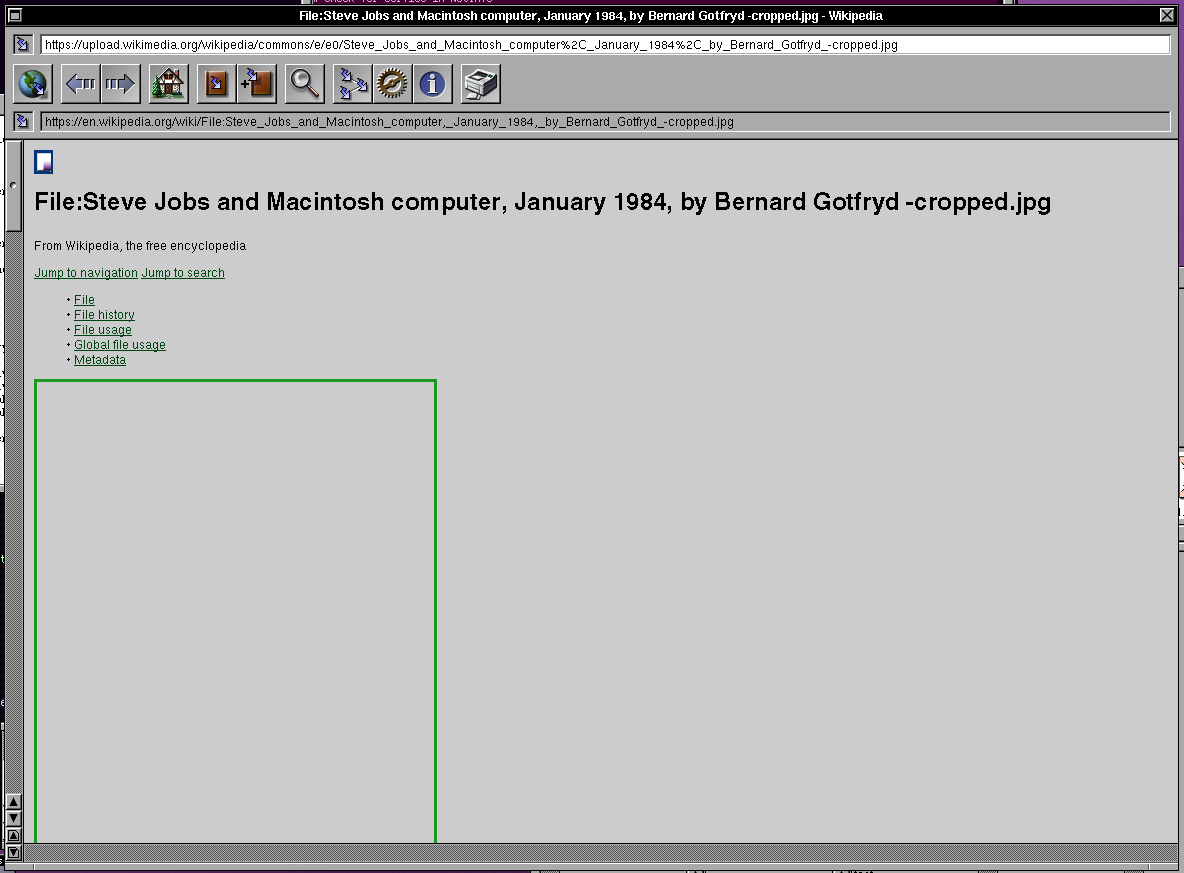The width and height of the screenshot is (1184, 873).
Task: Click the vertical scrollbar thumb
Action: click(x=14, y=187)
